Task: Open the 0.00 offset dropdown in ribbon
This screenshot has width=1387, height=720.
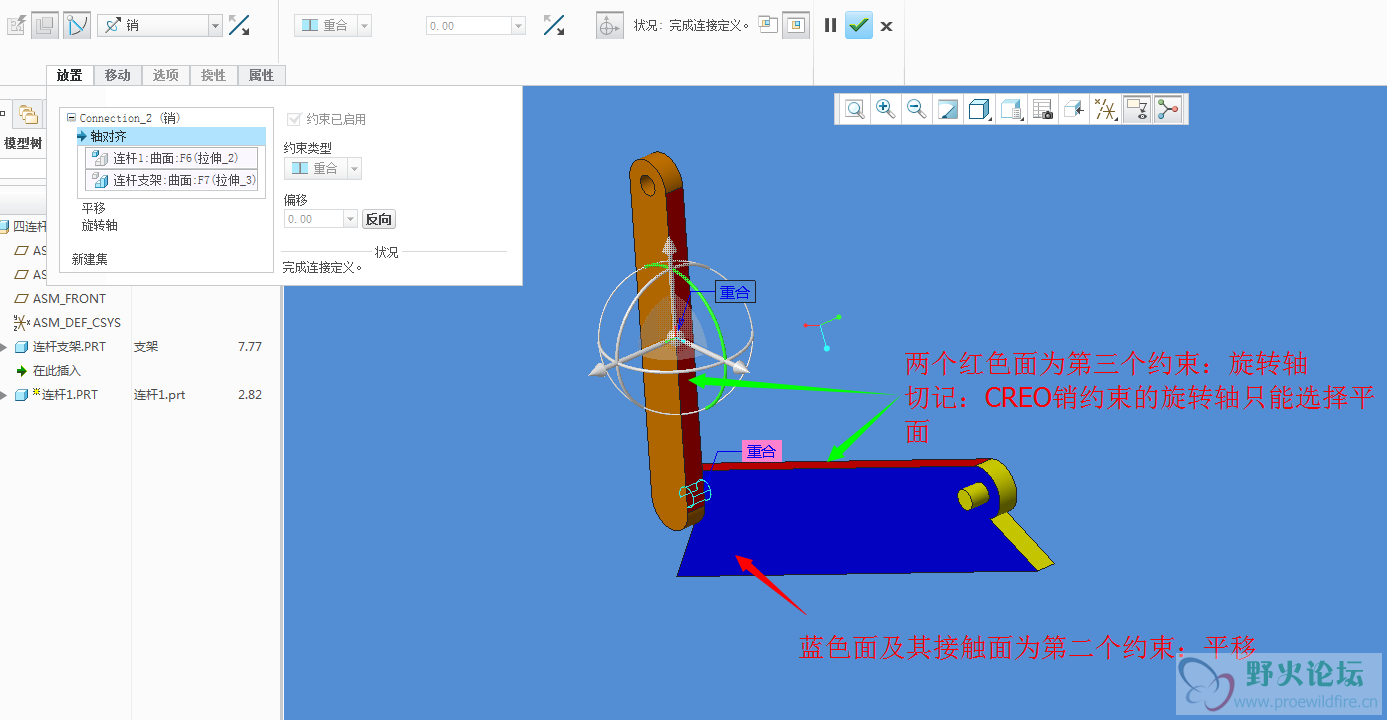Action: pos(518,26)
